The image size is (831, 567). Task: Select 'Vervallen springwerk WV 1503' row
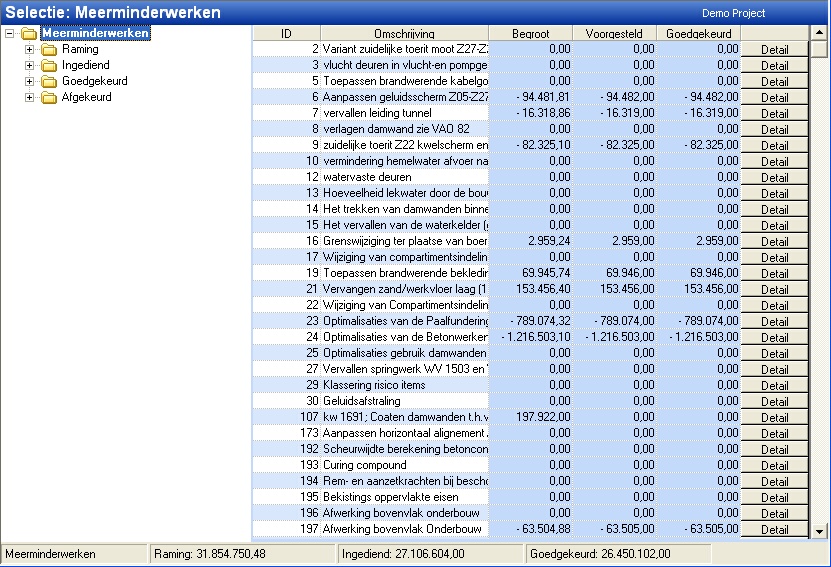[x=404, y=369]
